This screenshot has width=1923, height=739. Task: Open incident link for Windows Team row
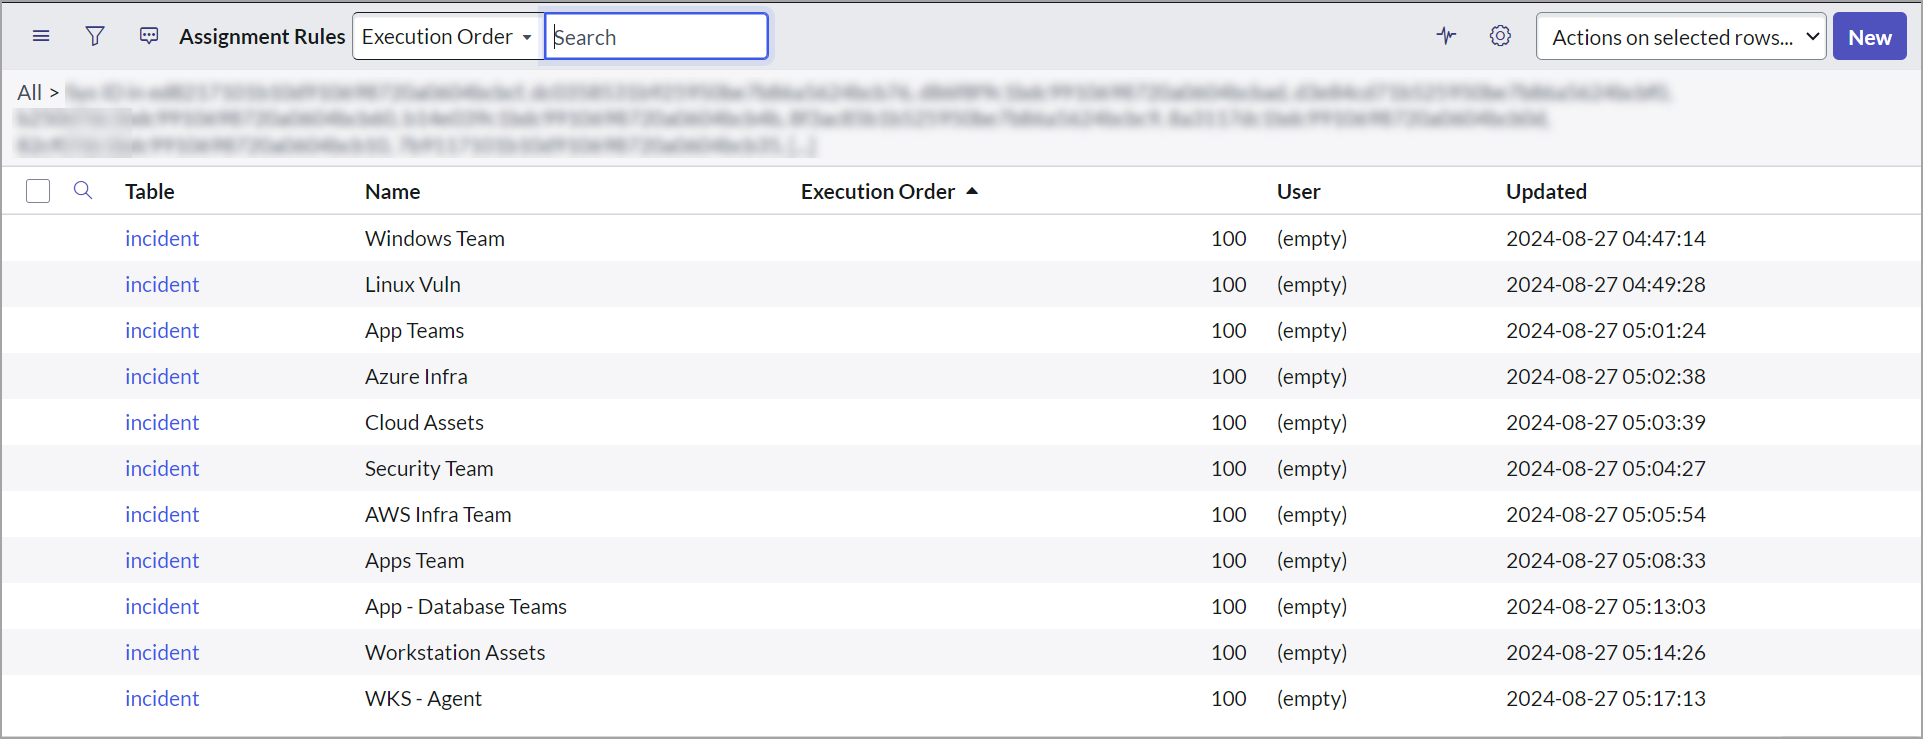pyautogui.click(x=162, y=238)
